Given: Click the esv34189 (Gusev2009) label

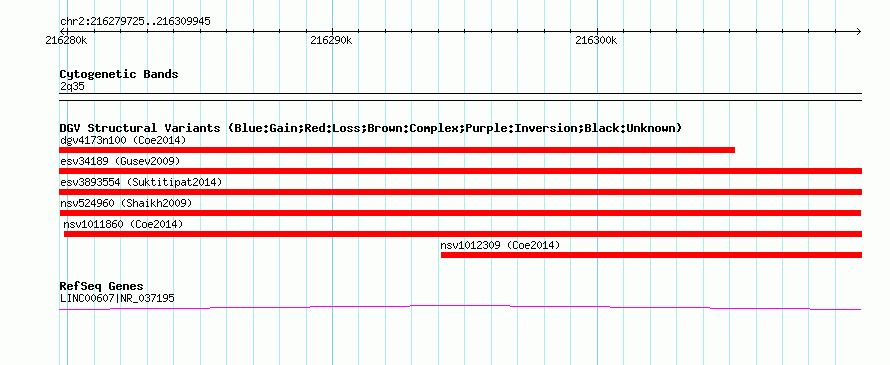Looking at the screenshot, I should (120, 161).
